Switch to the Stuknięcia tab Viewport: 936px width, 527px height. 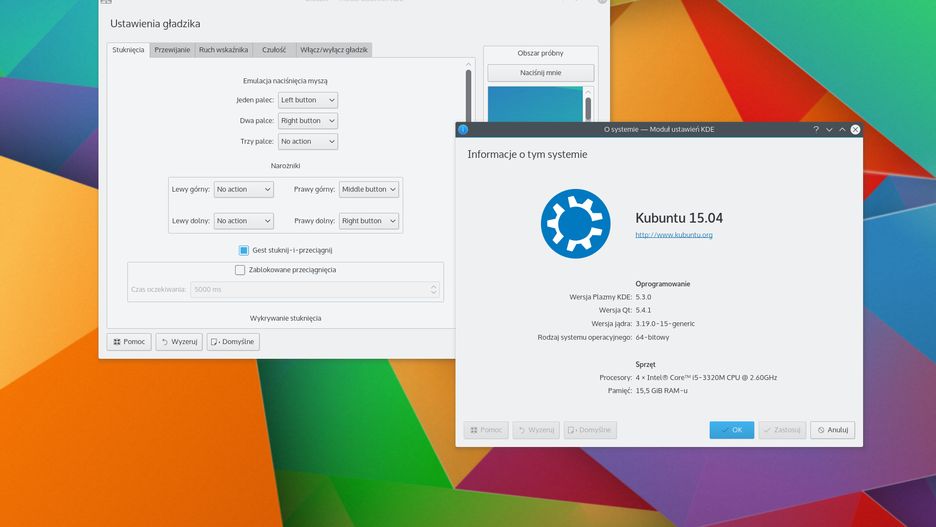pyautogui.click(x=128, y=50)
